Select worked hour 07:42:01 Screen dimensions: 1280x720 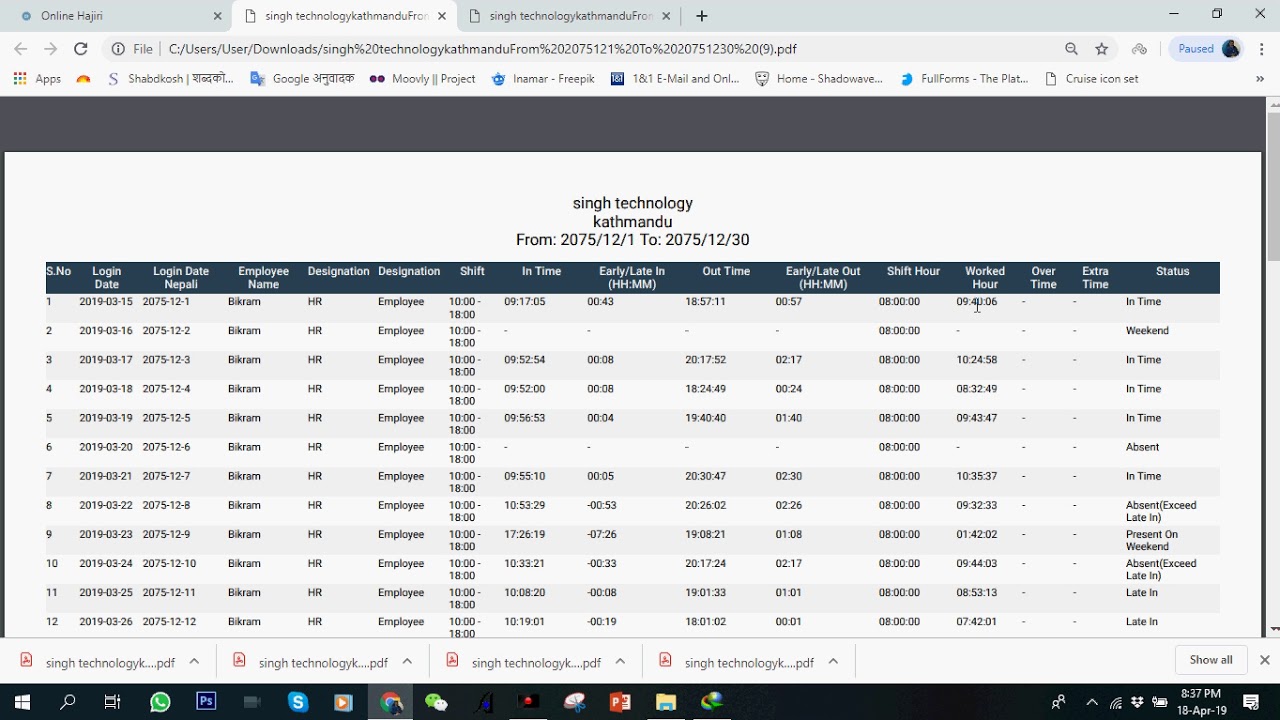click(x=977, y=621)
